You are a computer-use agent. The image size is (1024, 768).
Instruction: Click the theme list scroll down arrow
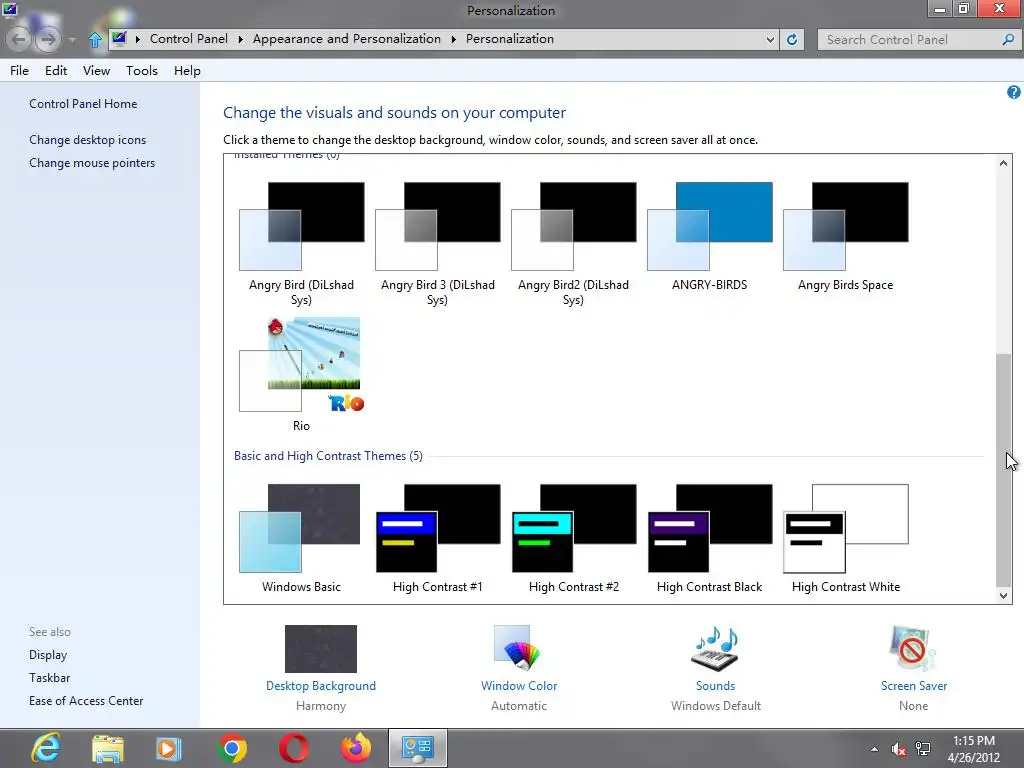1003,595
